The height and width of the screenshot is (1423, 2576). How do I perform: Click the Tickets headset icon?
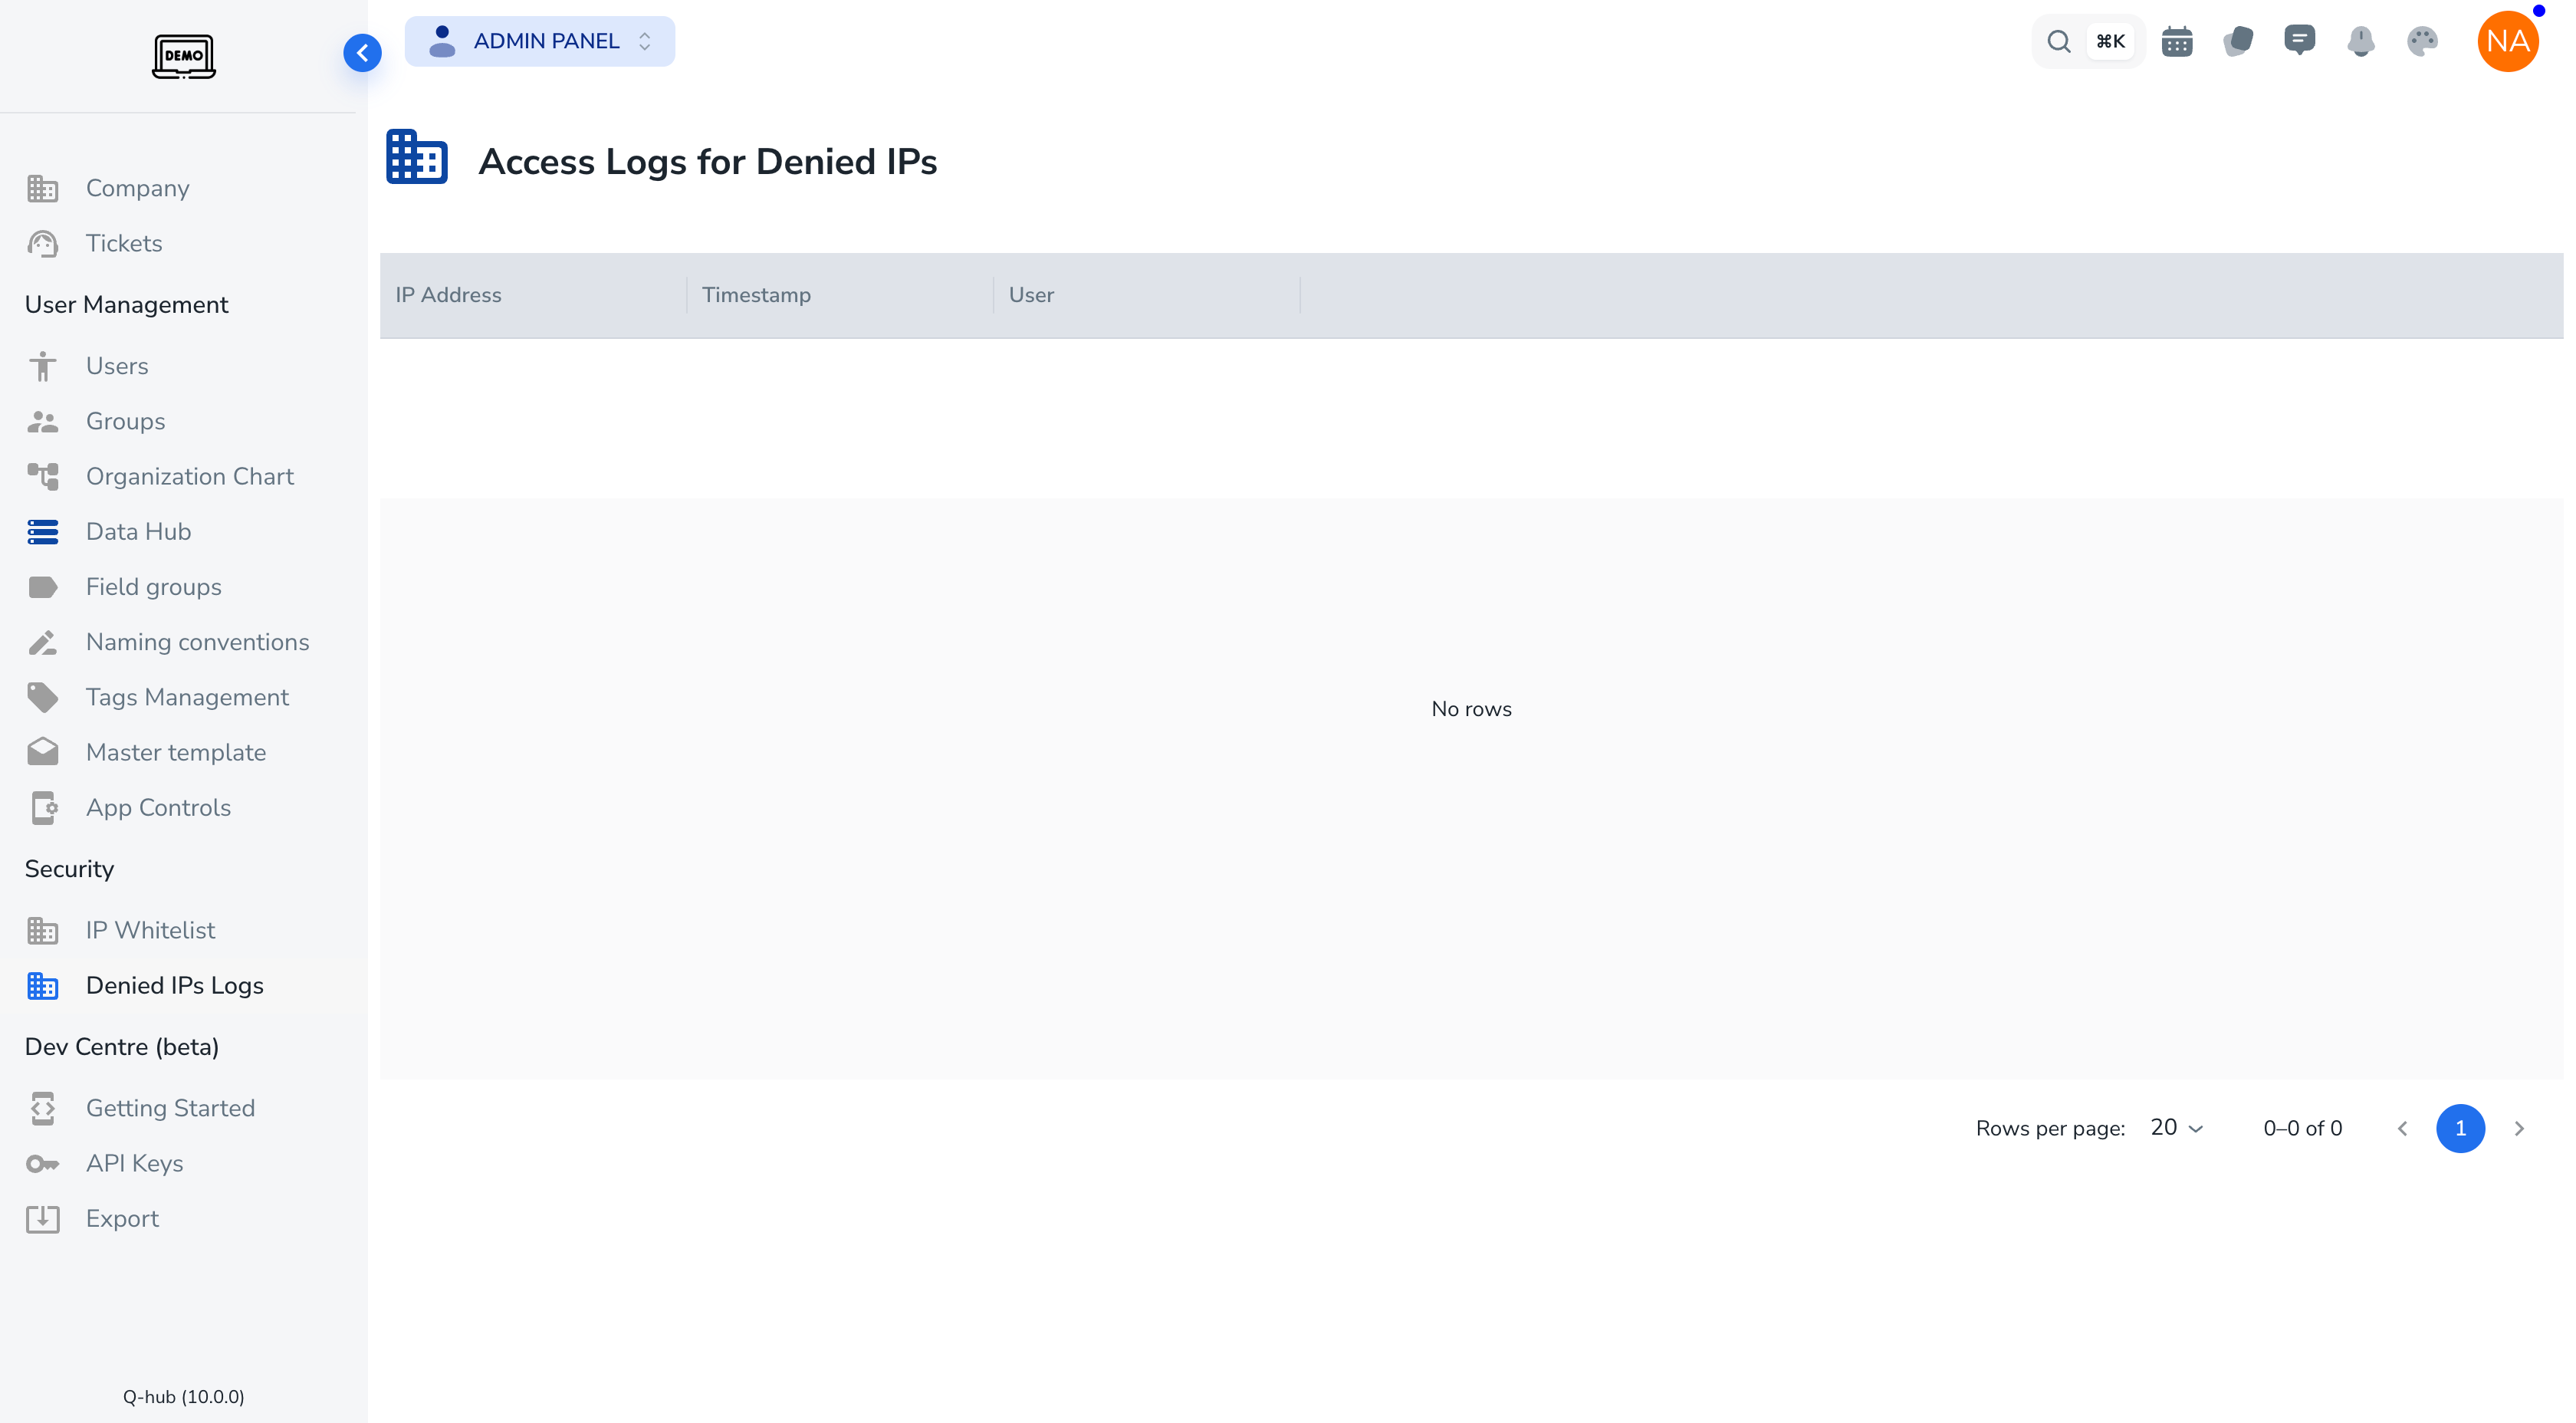pos(43,243)
